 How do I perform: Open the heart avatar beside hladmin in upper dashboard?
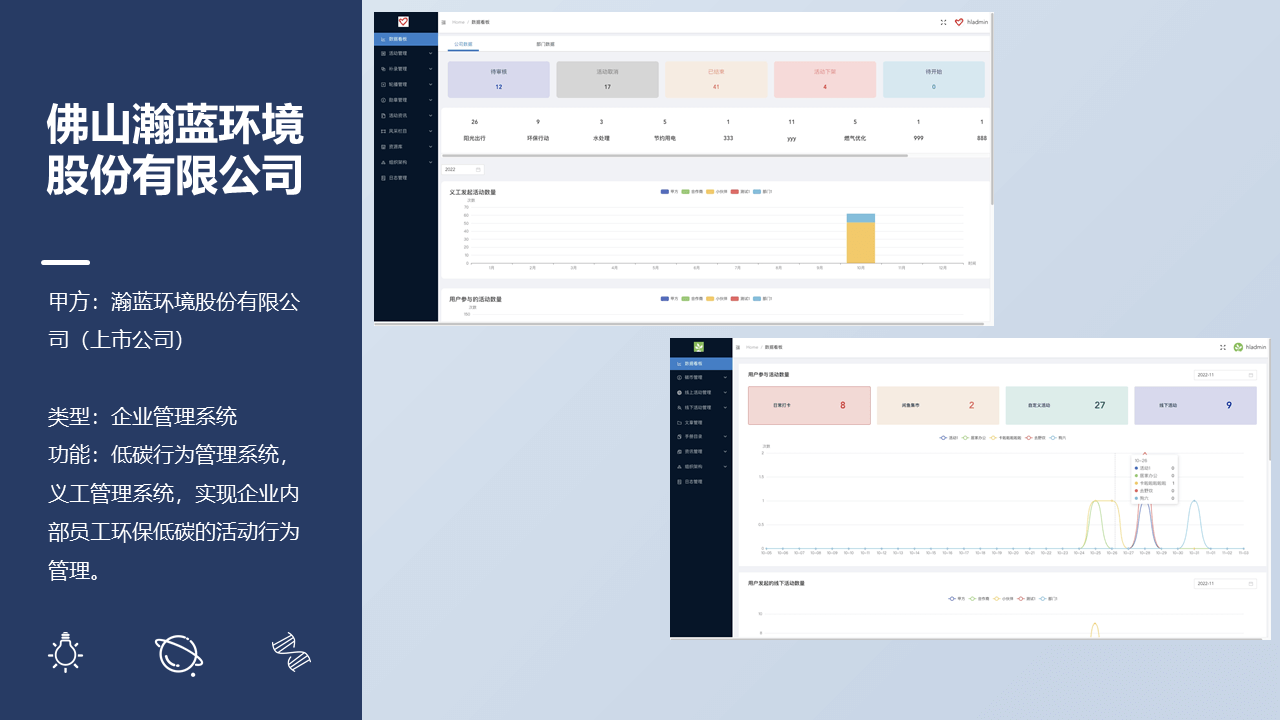(959, 22)
